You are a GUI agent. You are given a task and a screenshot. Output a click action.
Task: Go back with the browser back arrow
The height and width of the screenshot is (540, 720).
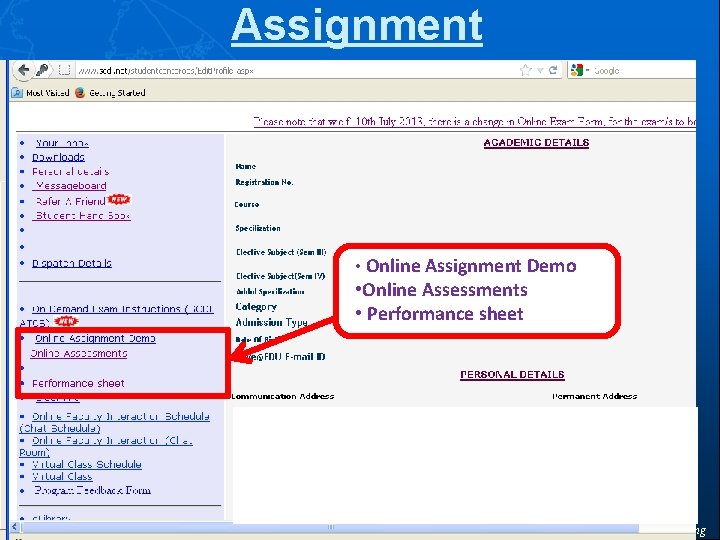(23, 70)
